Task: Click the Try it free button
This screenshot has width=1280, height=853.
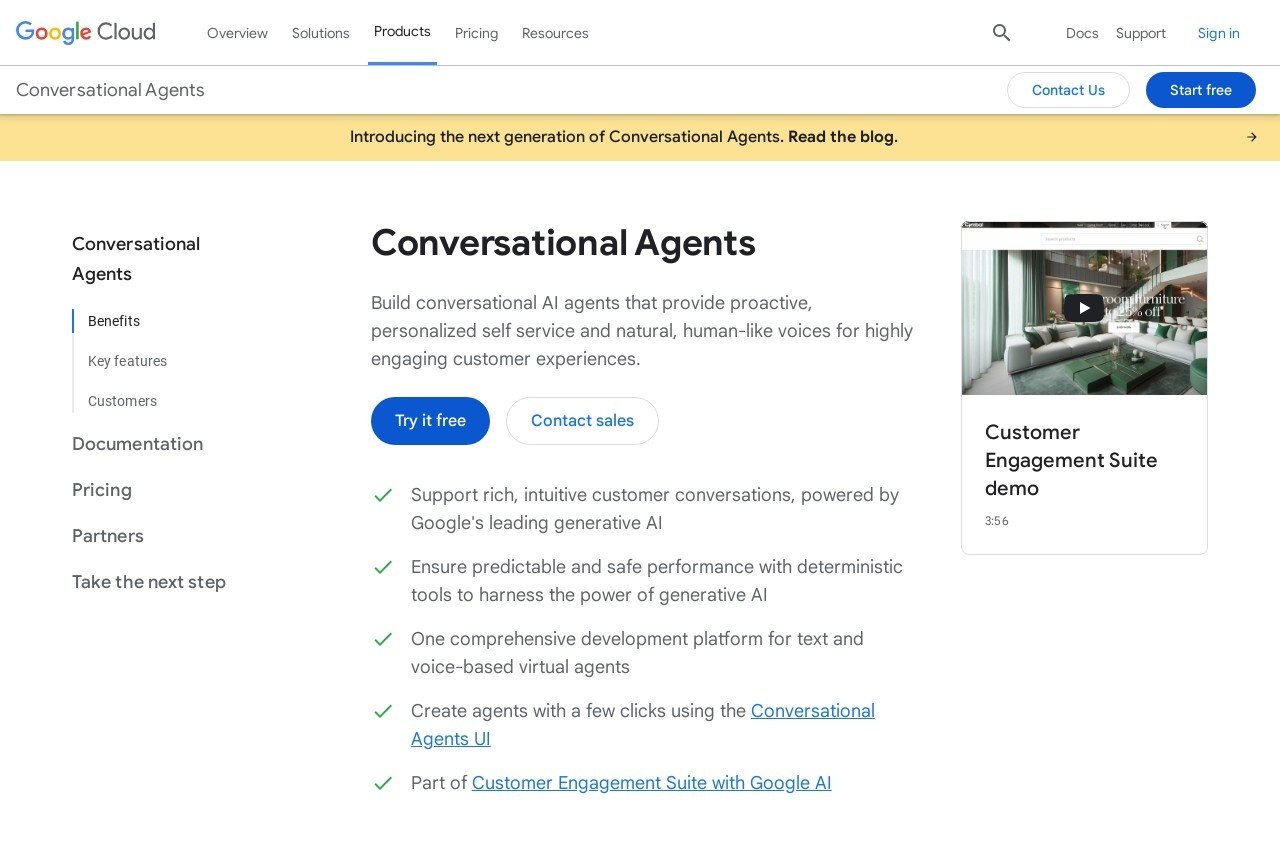Action: click(x=430, y=421)
